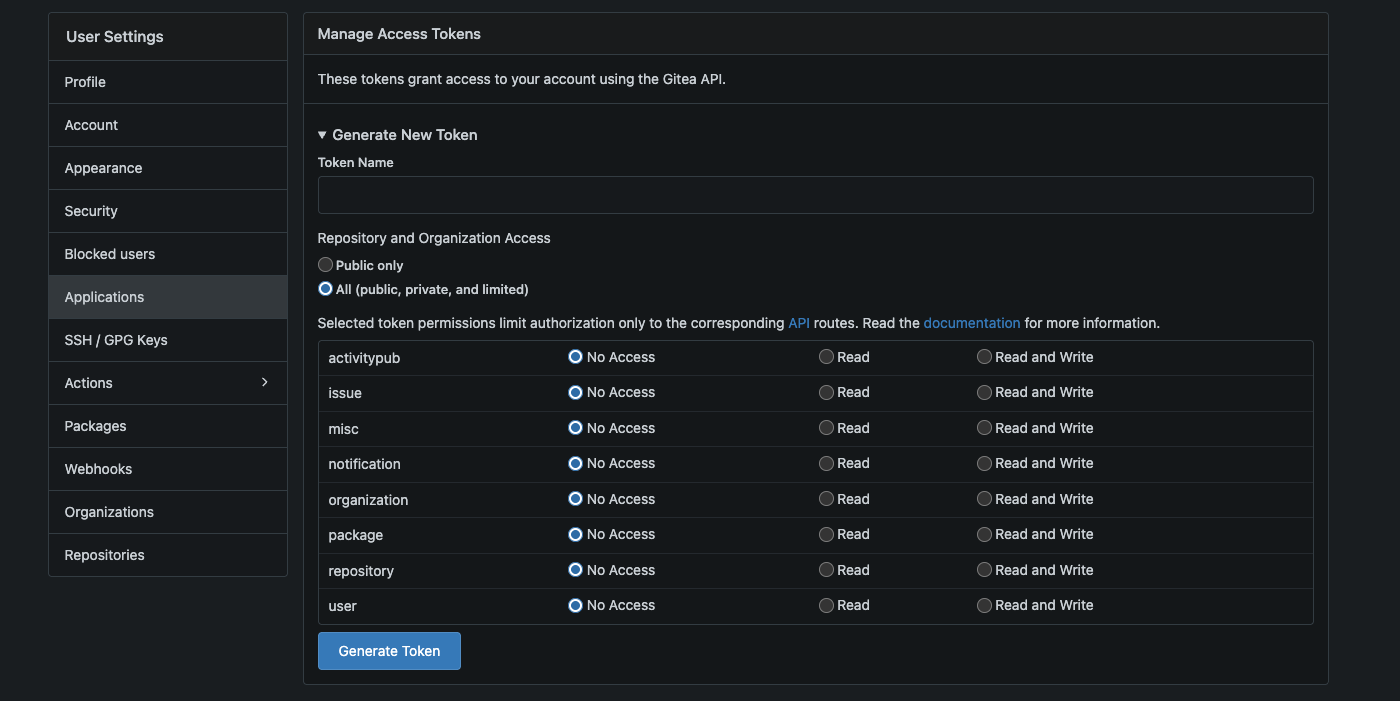Select All (public, private, and limited)

point(326,289)
